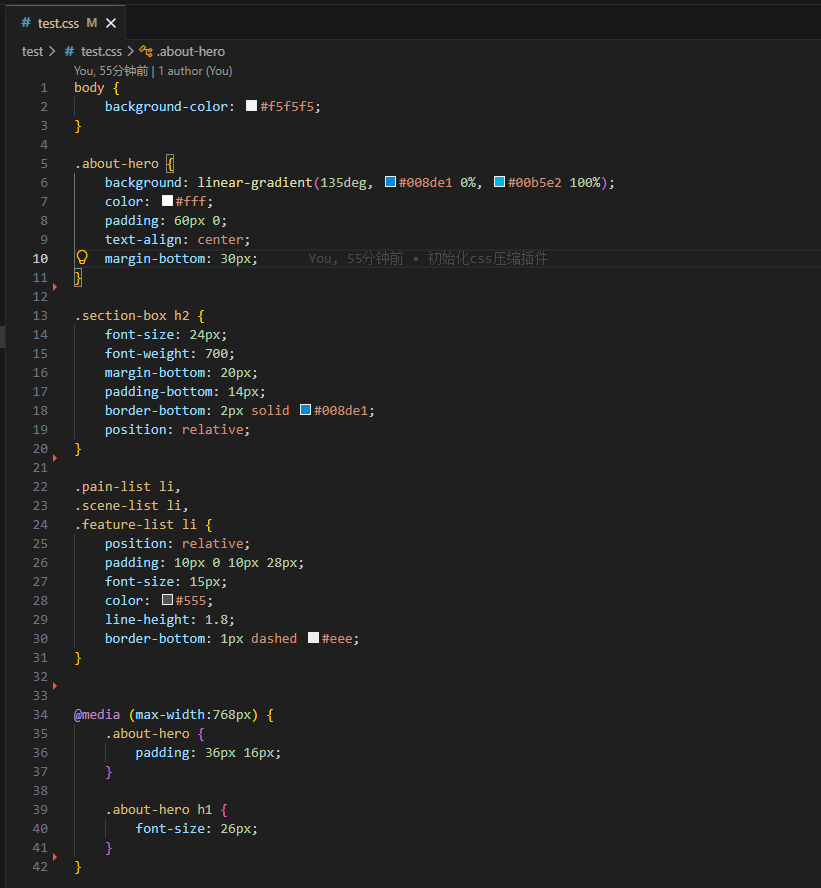Click the inline blame text on line 10

(428, 259)
